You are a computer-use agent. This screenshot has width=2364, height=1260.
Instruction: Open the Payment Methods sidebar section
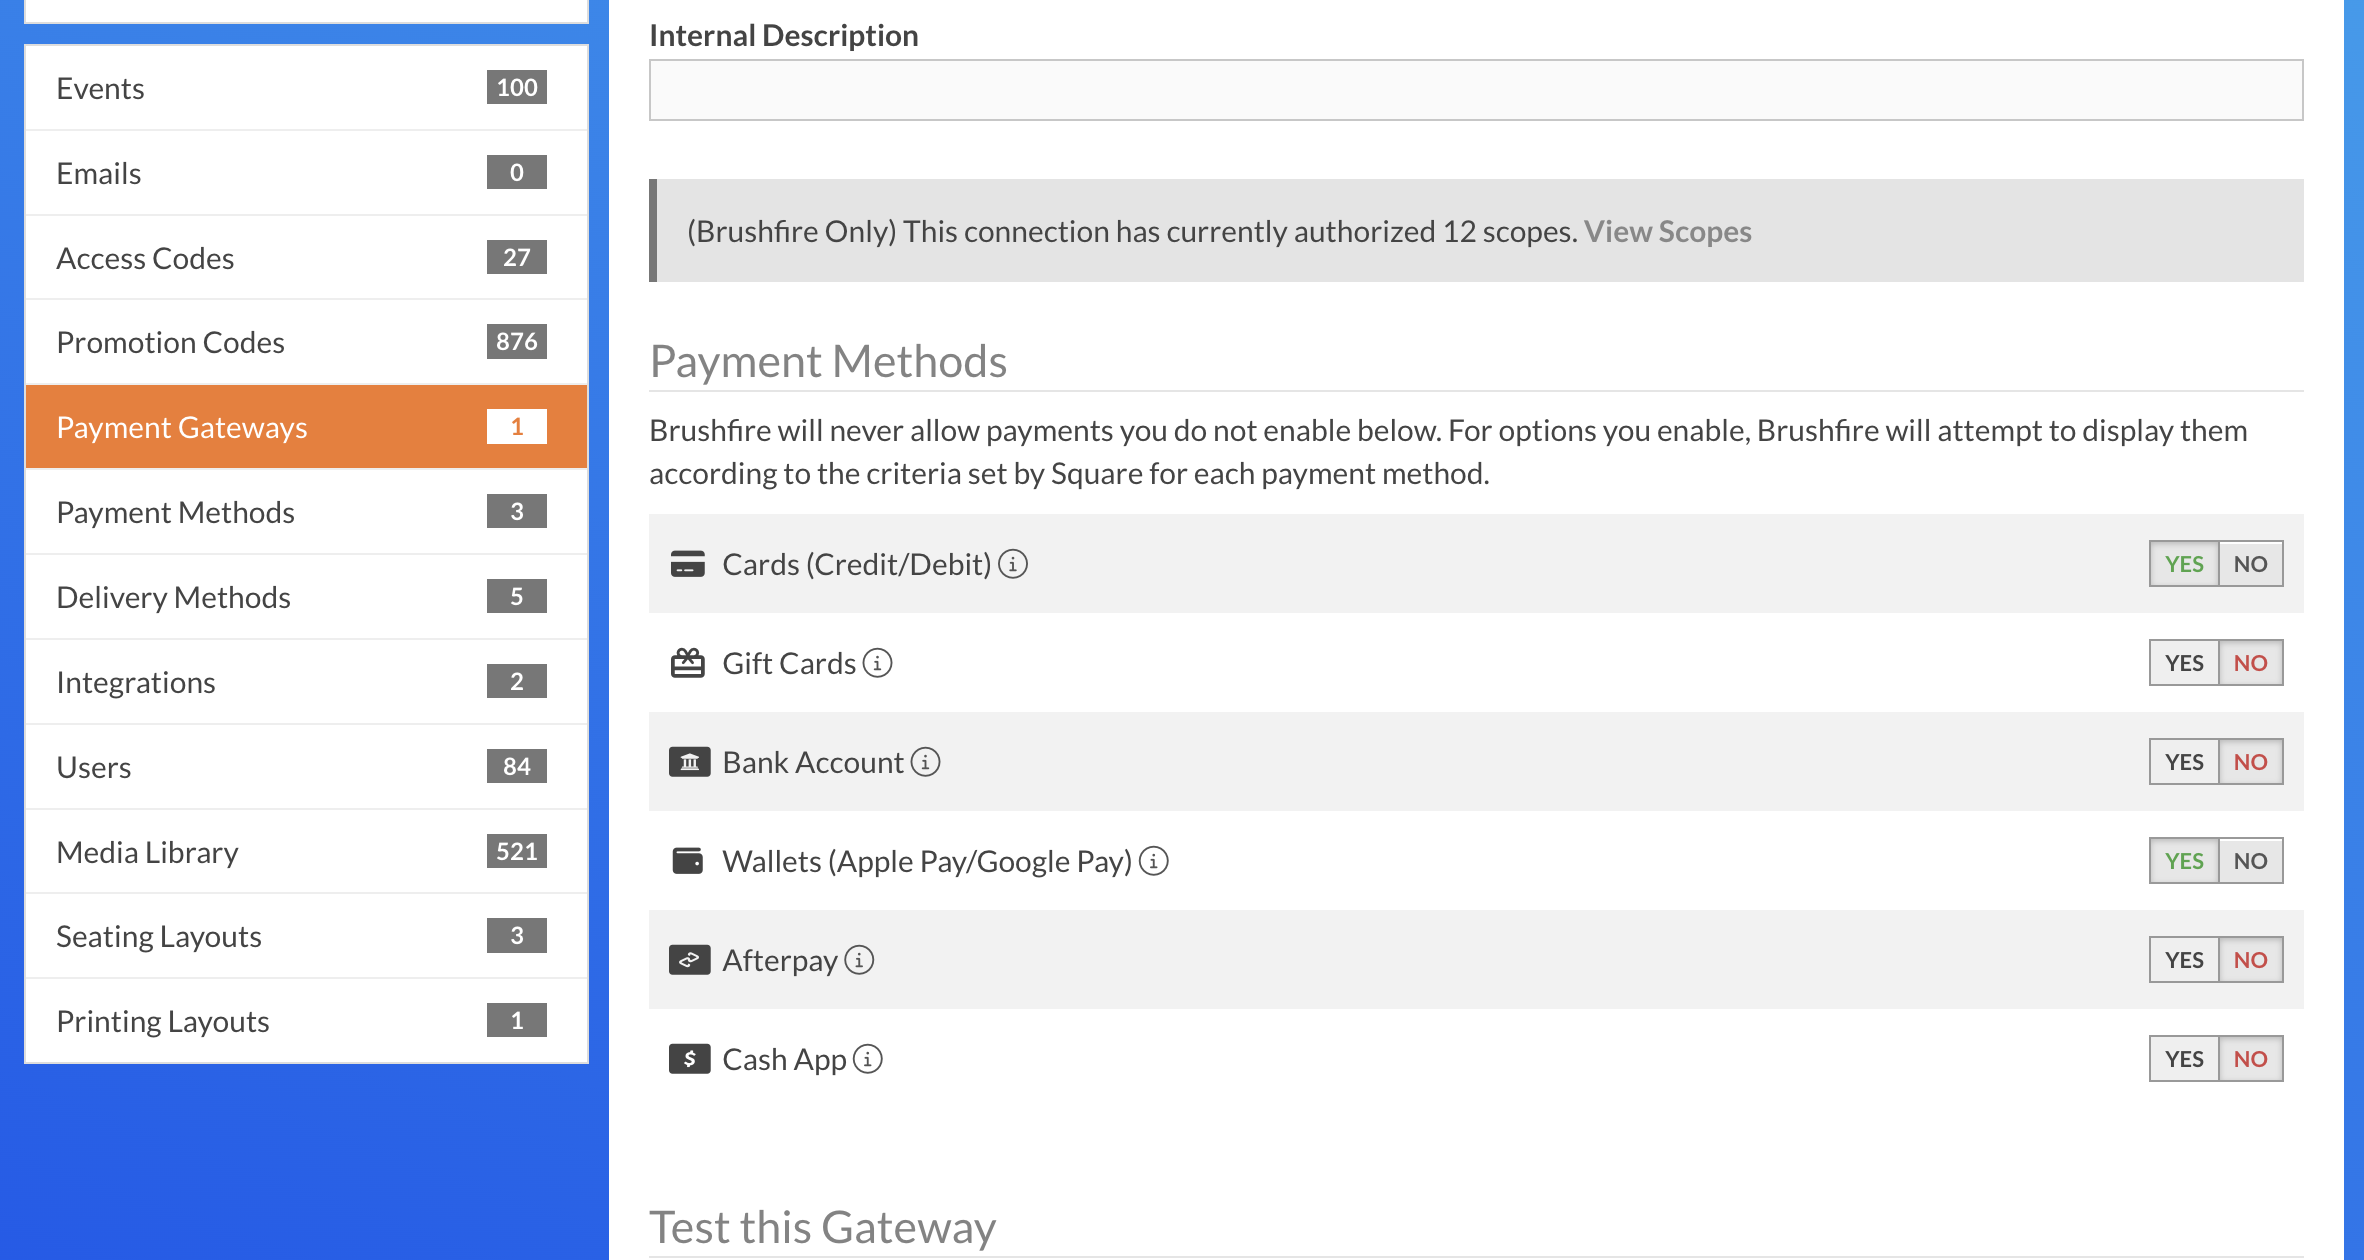pos(175,511)
